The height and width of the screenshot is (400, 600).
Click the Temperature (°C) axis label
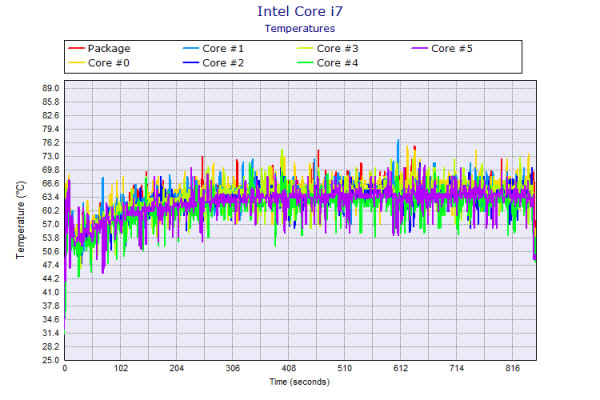tap(20, 220)
